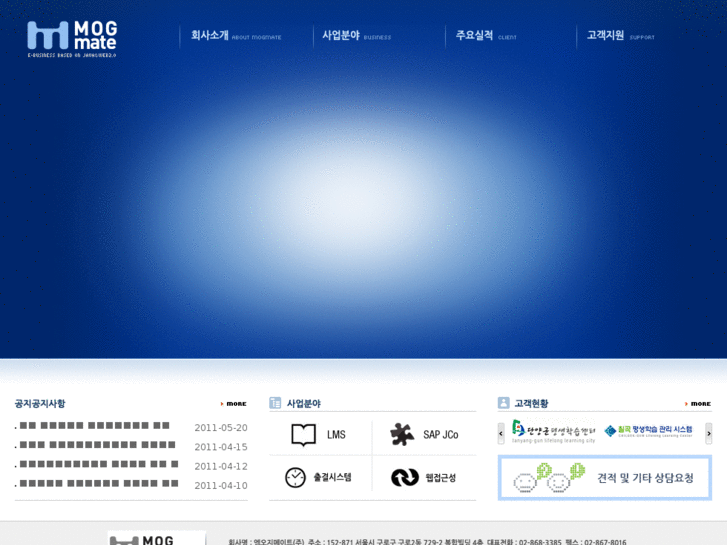Image resolution: width=727 pixels, height=545 pixels.
Task: Select the 웹접근성 circular arrows icon
Action: pyautogui.click(x=405, y=477)
